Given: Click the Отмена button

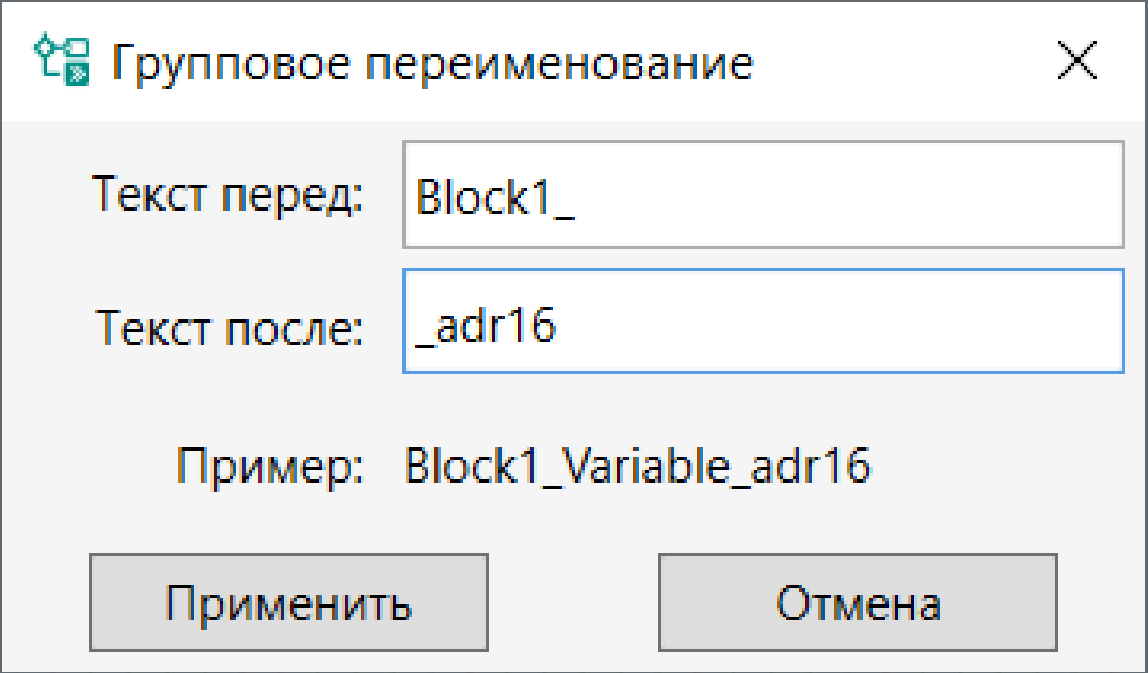Looking at the screenshot, I should 857,602.
